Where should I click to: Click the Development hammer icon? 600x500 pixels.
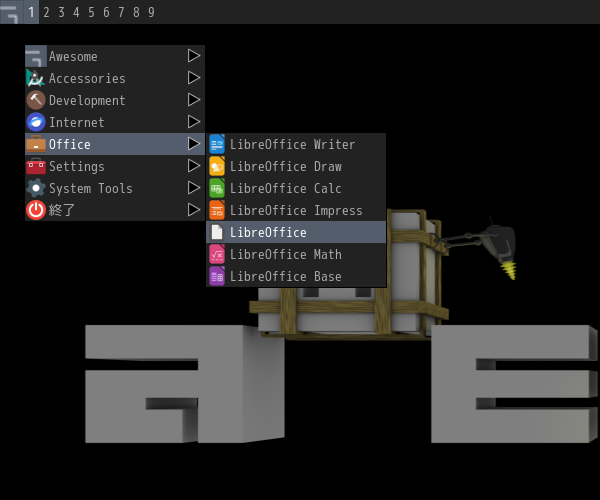[36, 100]
